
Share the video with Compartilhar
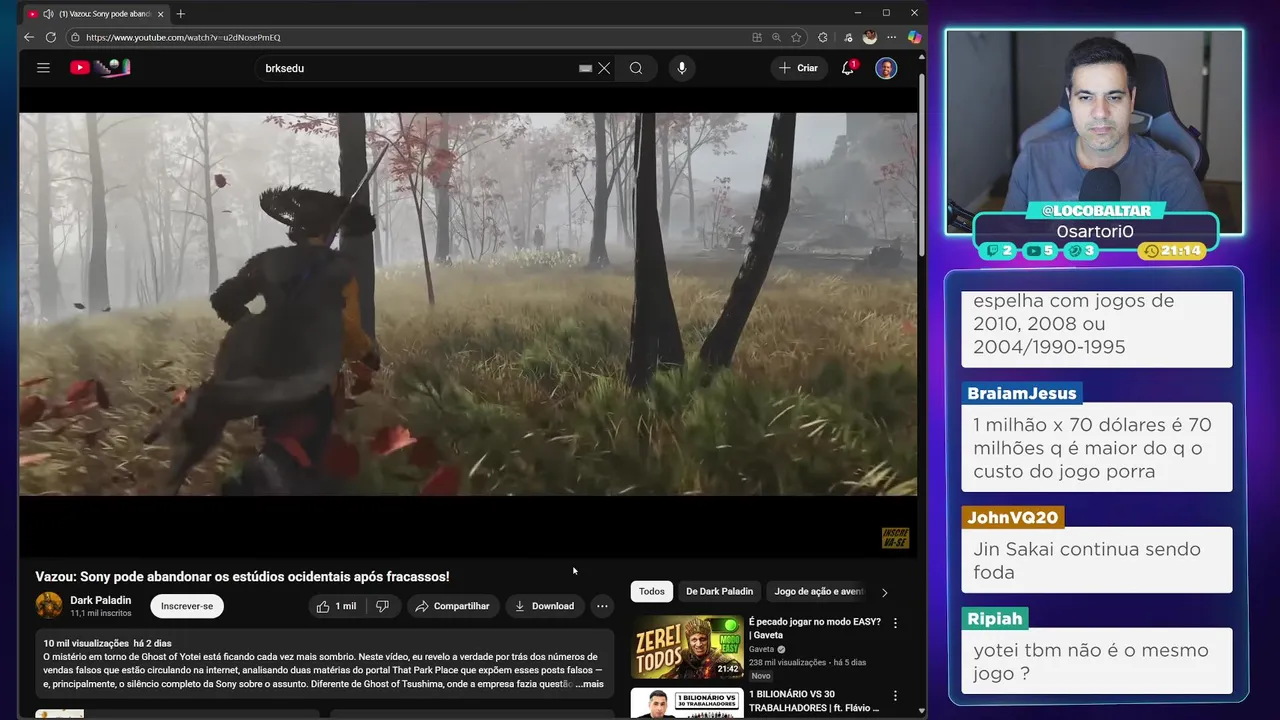click(x=452, y=606)
